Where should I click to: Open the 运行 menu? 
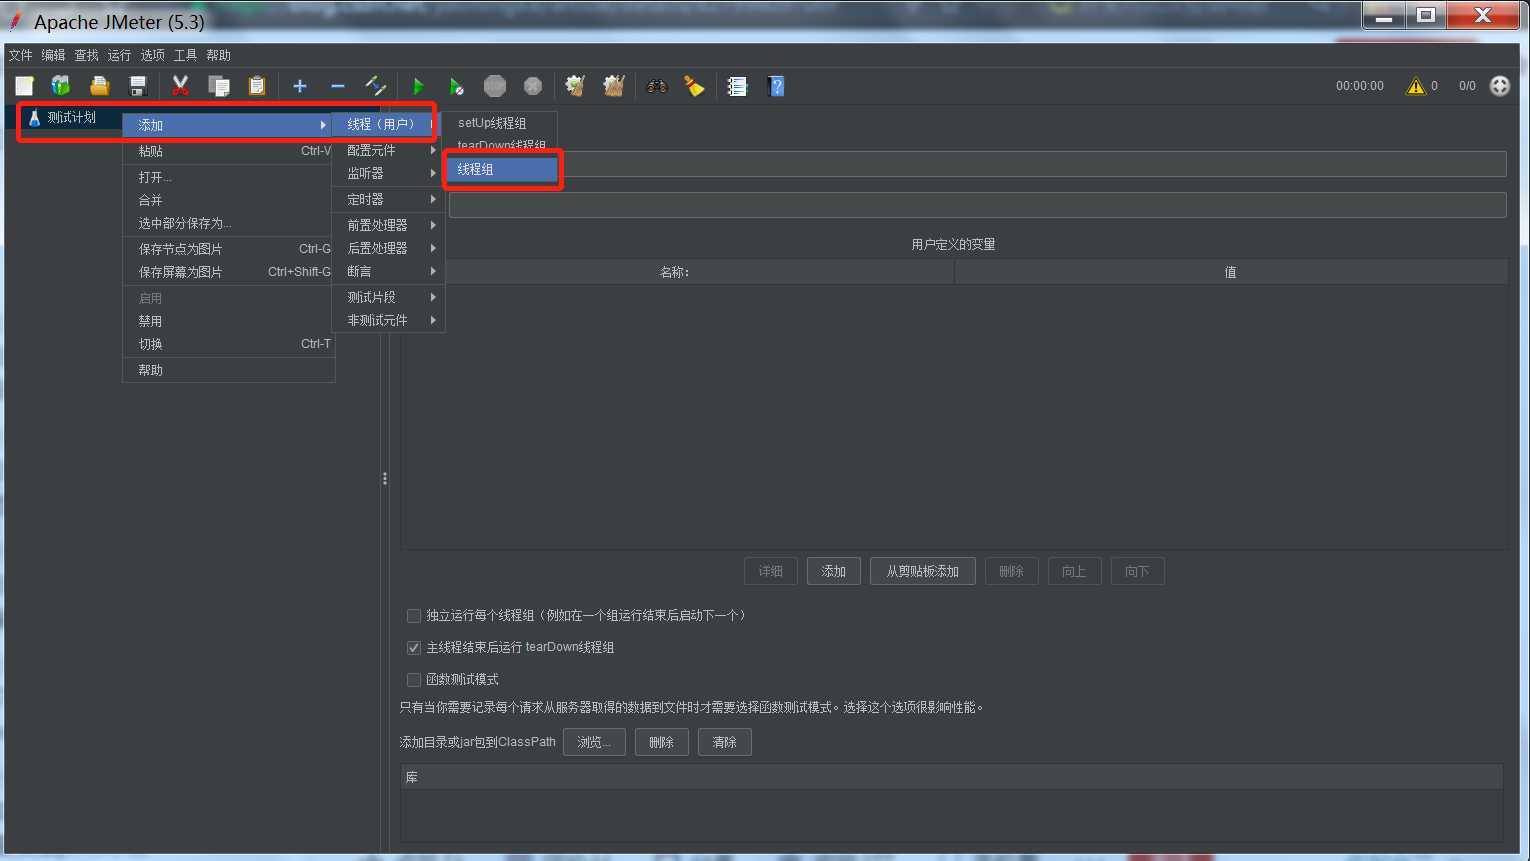click(120, 55)
